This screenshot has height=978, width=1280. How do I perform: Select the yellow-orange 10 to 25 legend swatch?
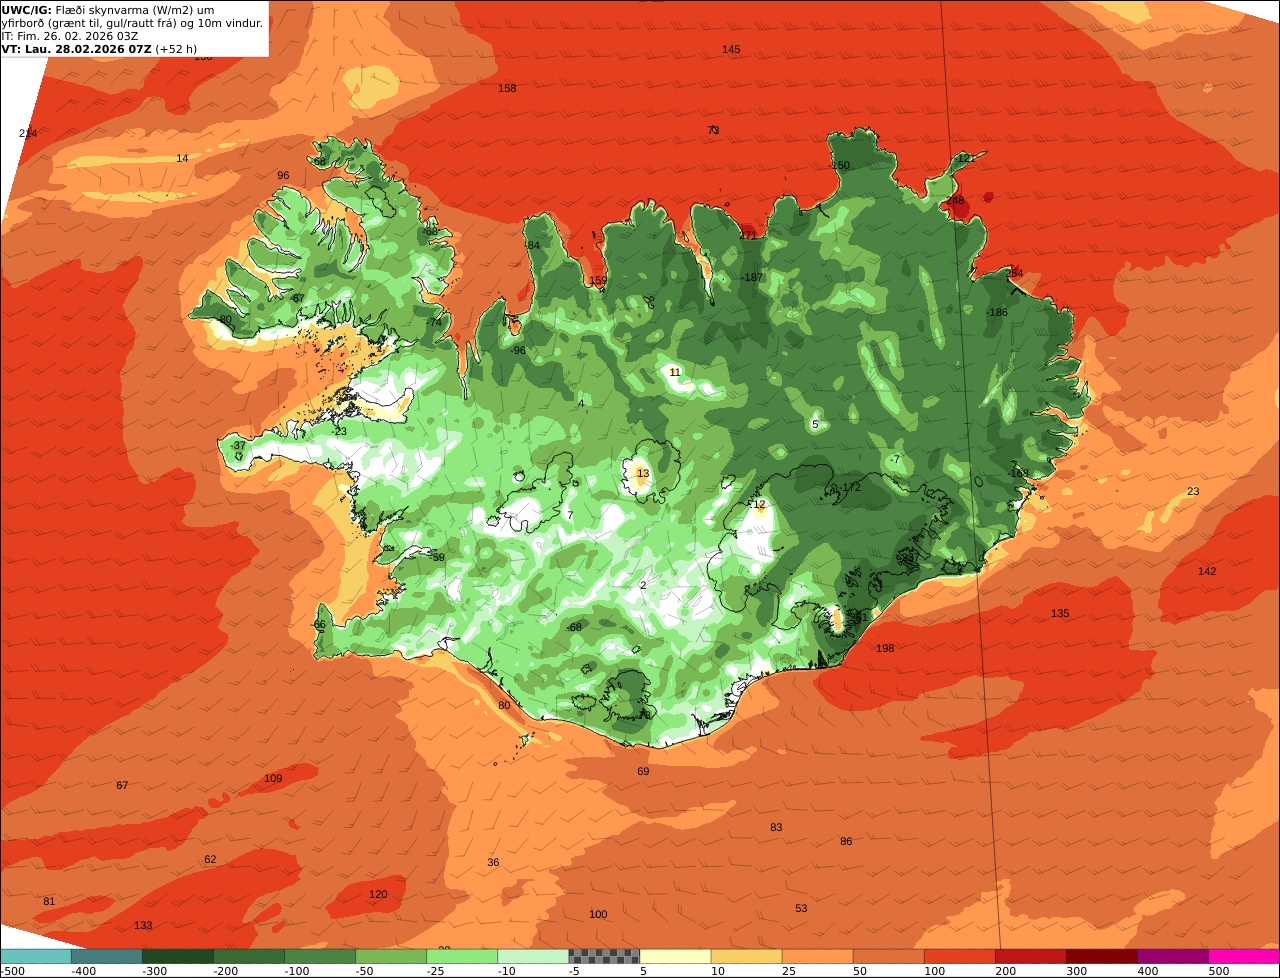(746, 956)
